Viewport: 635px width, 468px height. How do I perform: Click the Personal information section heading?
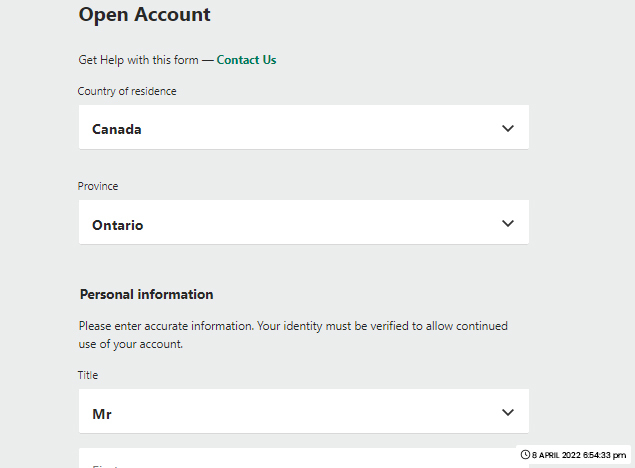click(x=146, y=294)
